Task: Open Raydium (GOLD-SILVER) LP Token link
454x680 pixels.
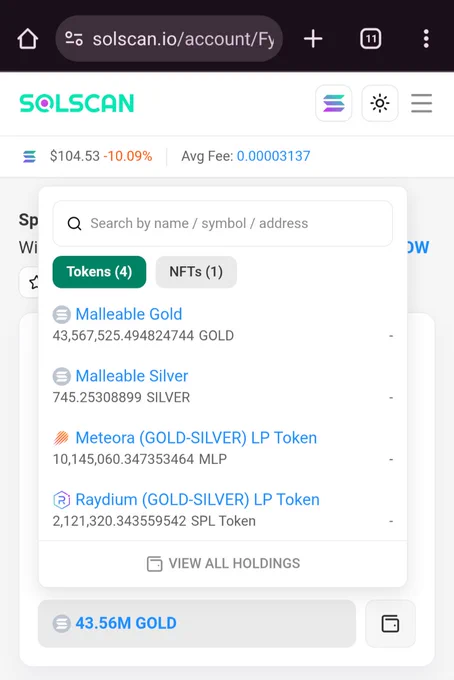Action: click(x=197, y=499)
